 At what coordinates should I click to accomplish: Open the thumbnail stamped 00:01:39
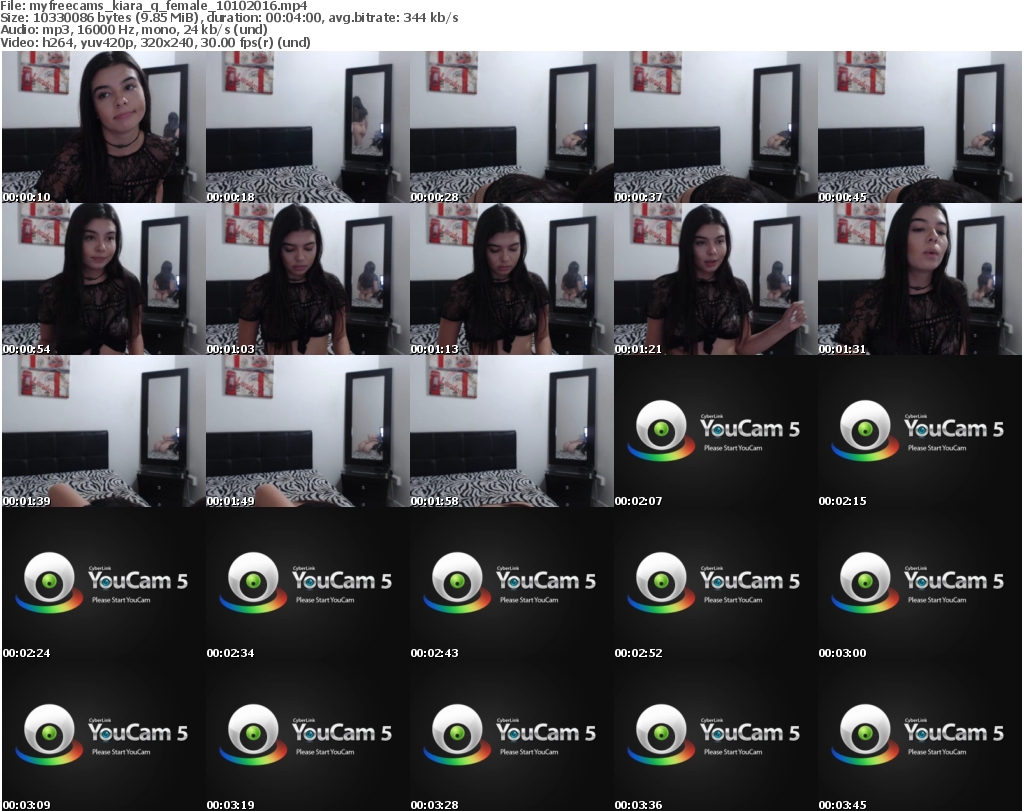103,431
